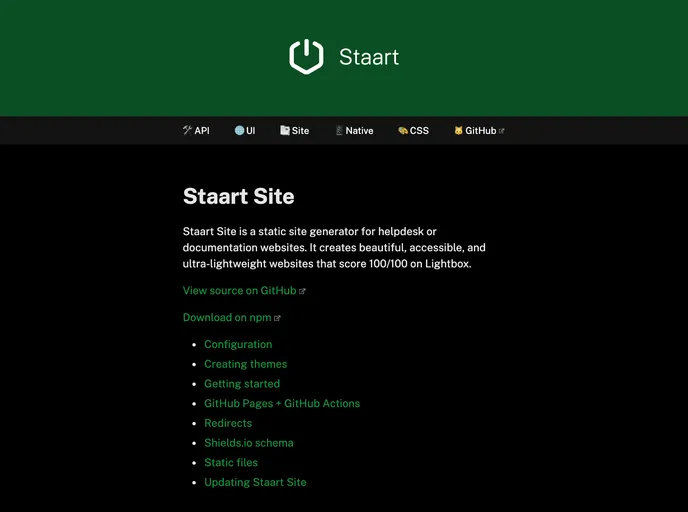Click the cat icon beside GitHub

tap(459, 130)
